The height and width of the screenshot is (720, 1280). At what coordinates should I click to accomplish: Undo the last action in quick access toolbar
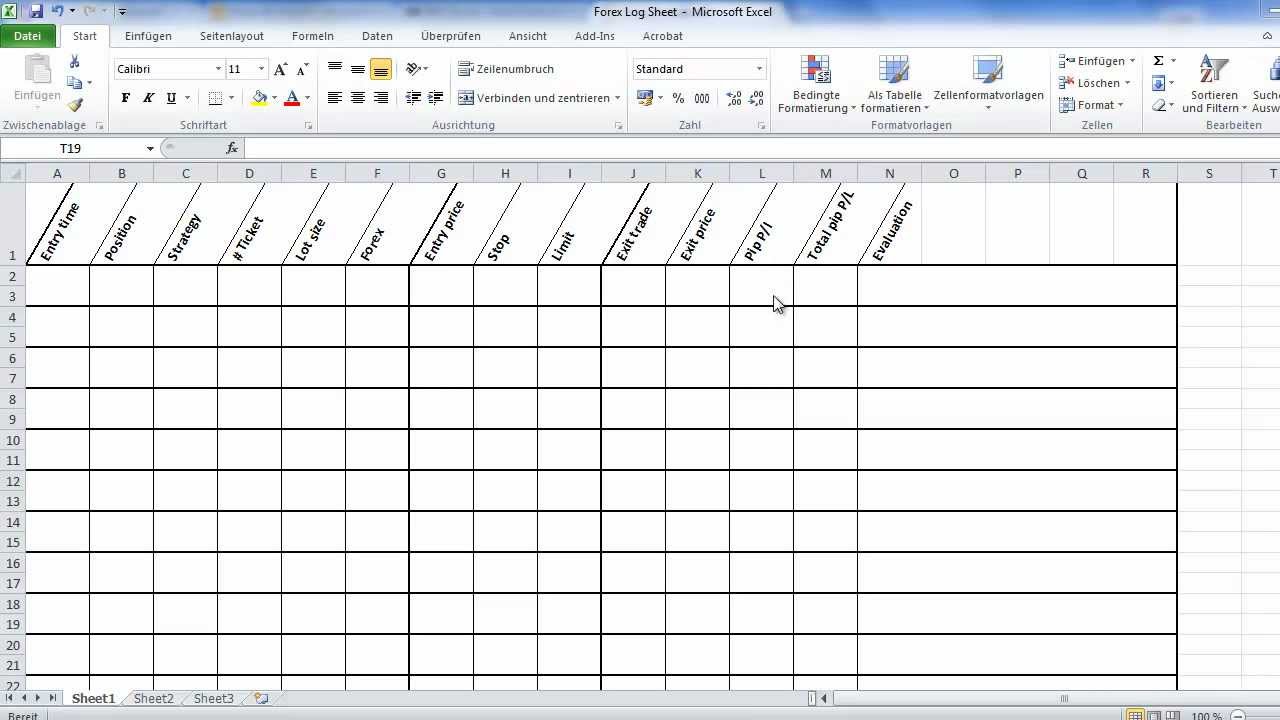point(57,11)
